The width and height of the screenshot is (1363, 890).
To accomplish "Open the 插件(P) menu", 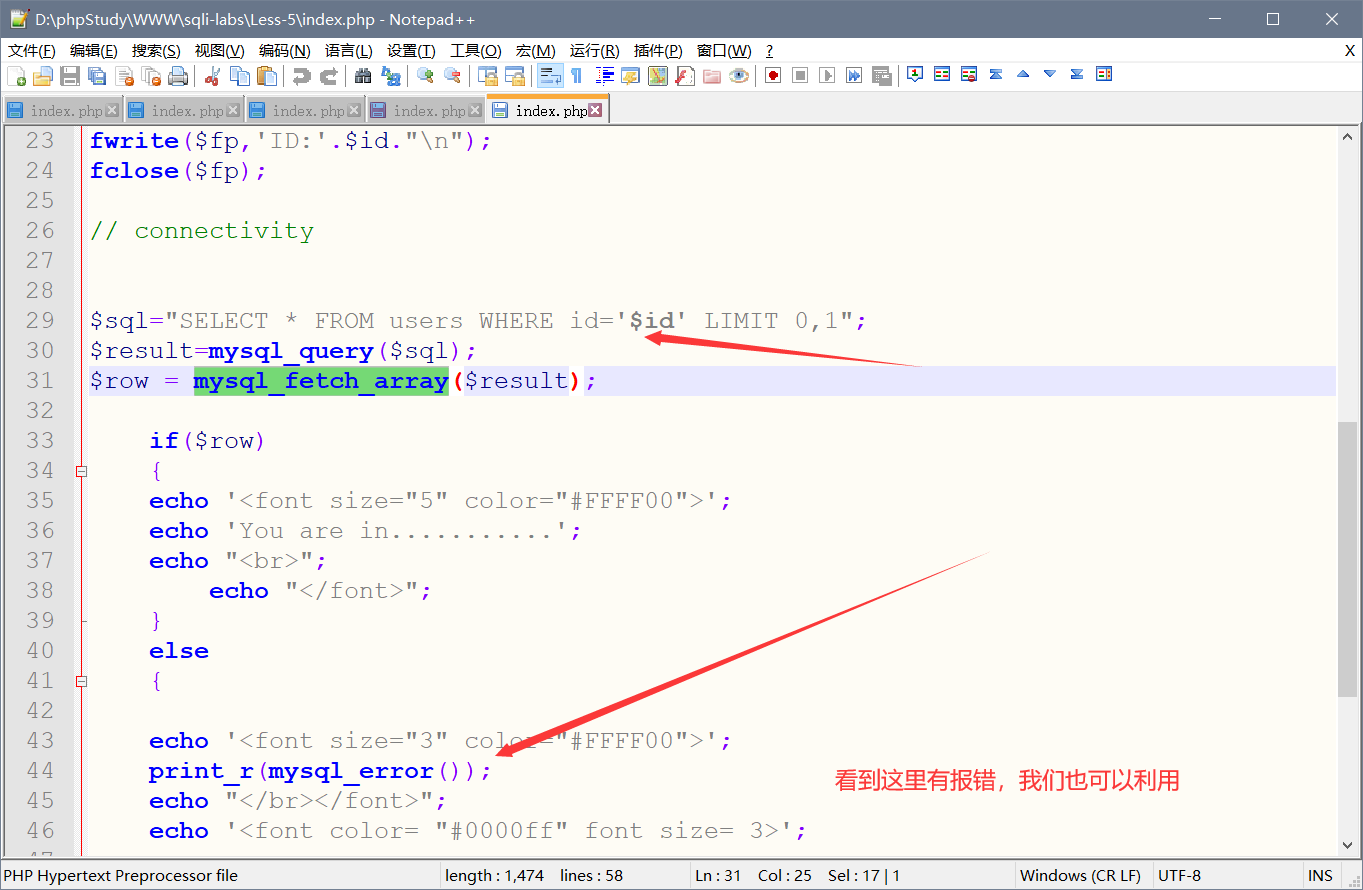I will [657, 50].
